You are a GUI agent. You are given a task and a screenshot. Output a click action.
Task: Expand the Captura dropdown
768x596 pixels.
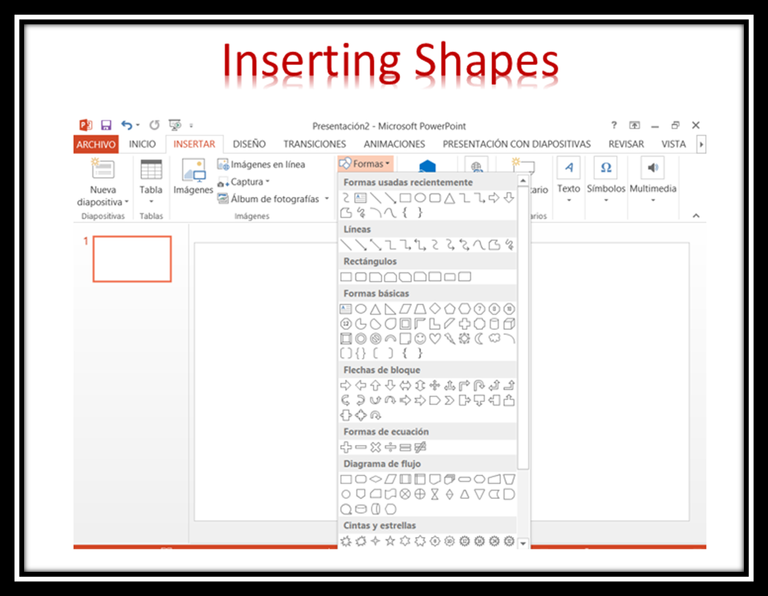268,182
